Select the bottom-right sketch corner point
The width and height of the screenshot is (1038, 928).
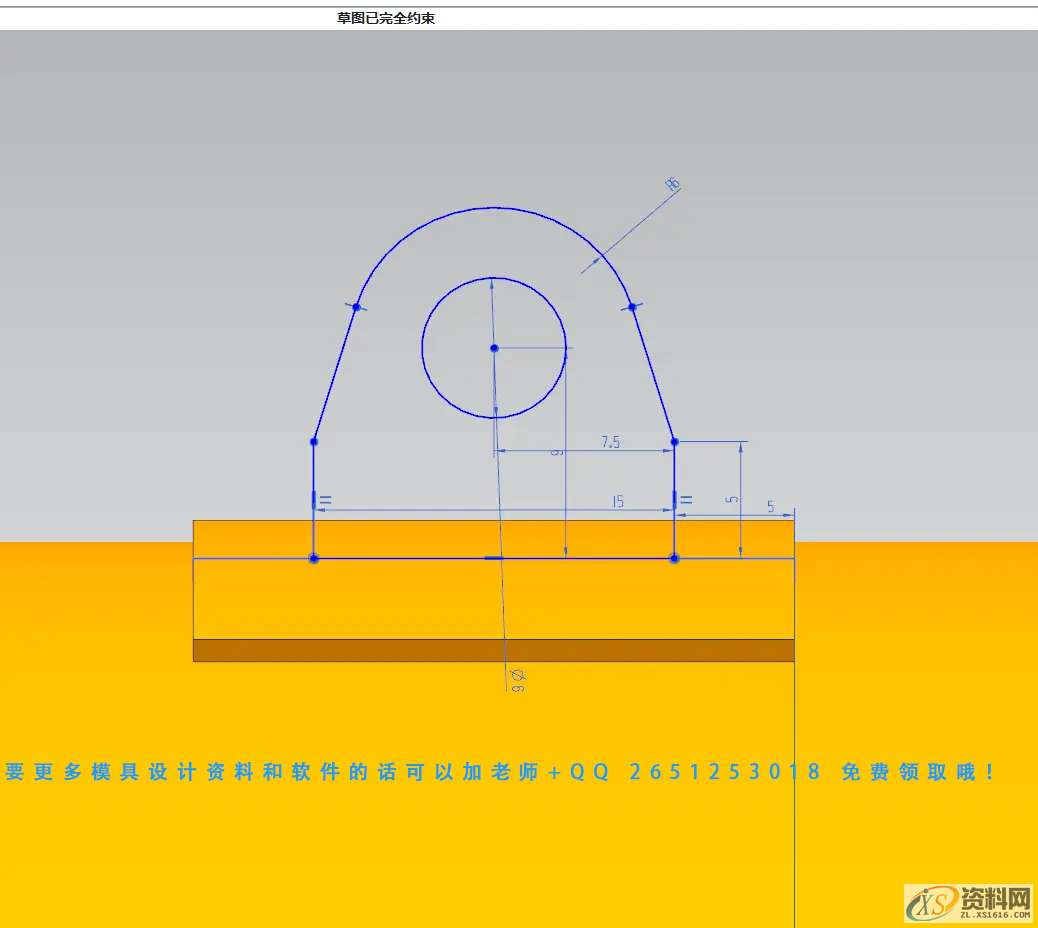(x=674, y=558)
